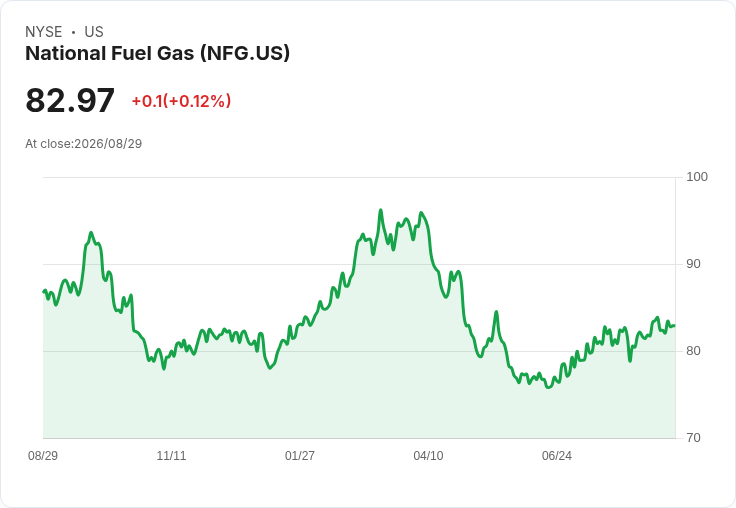
Task: Click the 100 y-axis price label
Action: click(697, 177)
